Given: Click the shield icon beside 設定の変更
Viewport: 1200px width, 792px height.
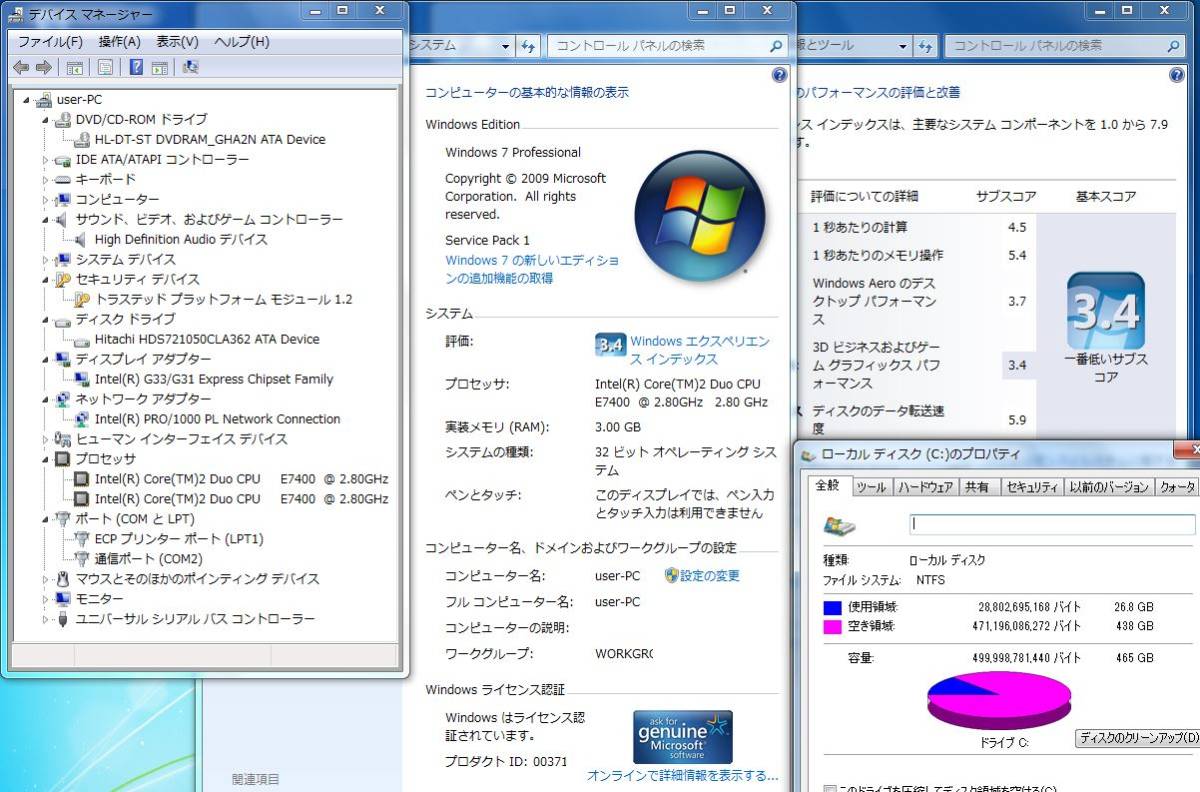Looking at the screenshot, I should pos(672,575).
